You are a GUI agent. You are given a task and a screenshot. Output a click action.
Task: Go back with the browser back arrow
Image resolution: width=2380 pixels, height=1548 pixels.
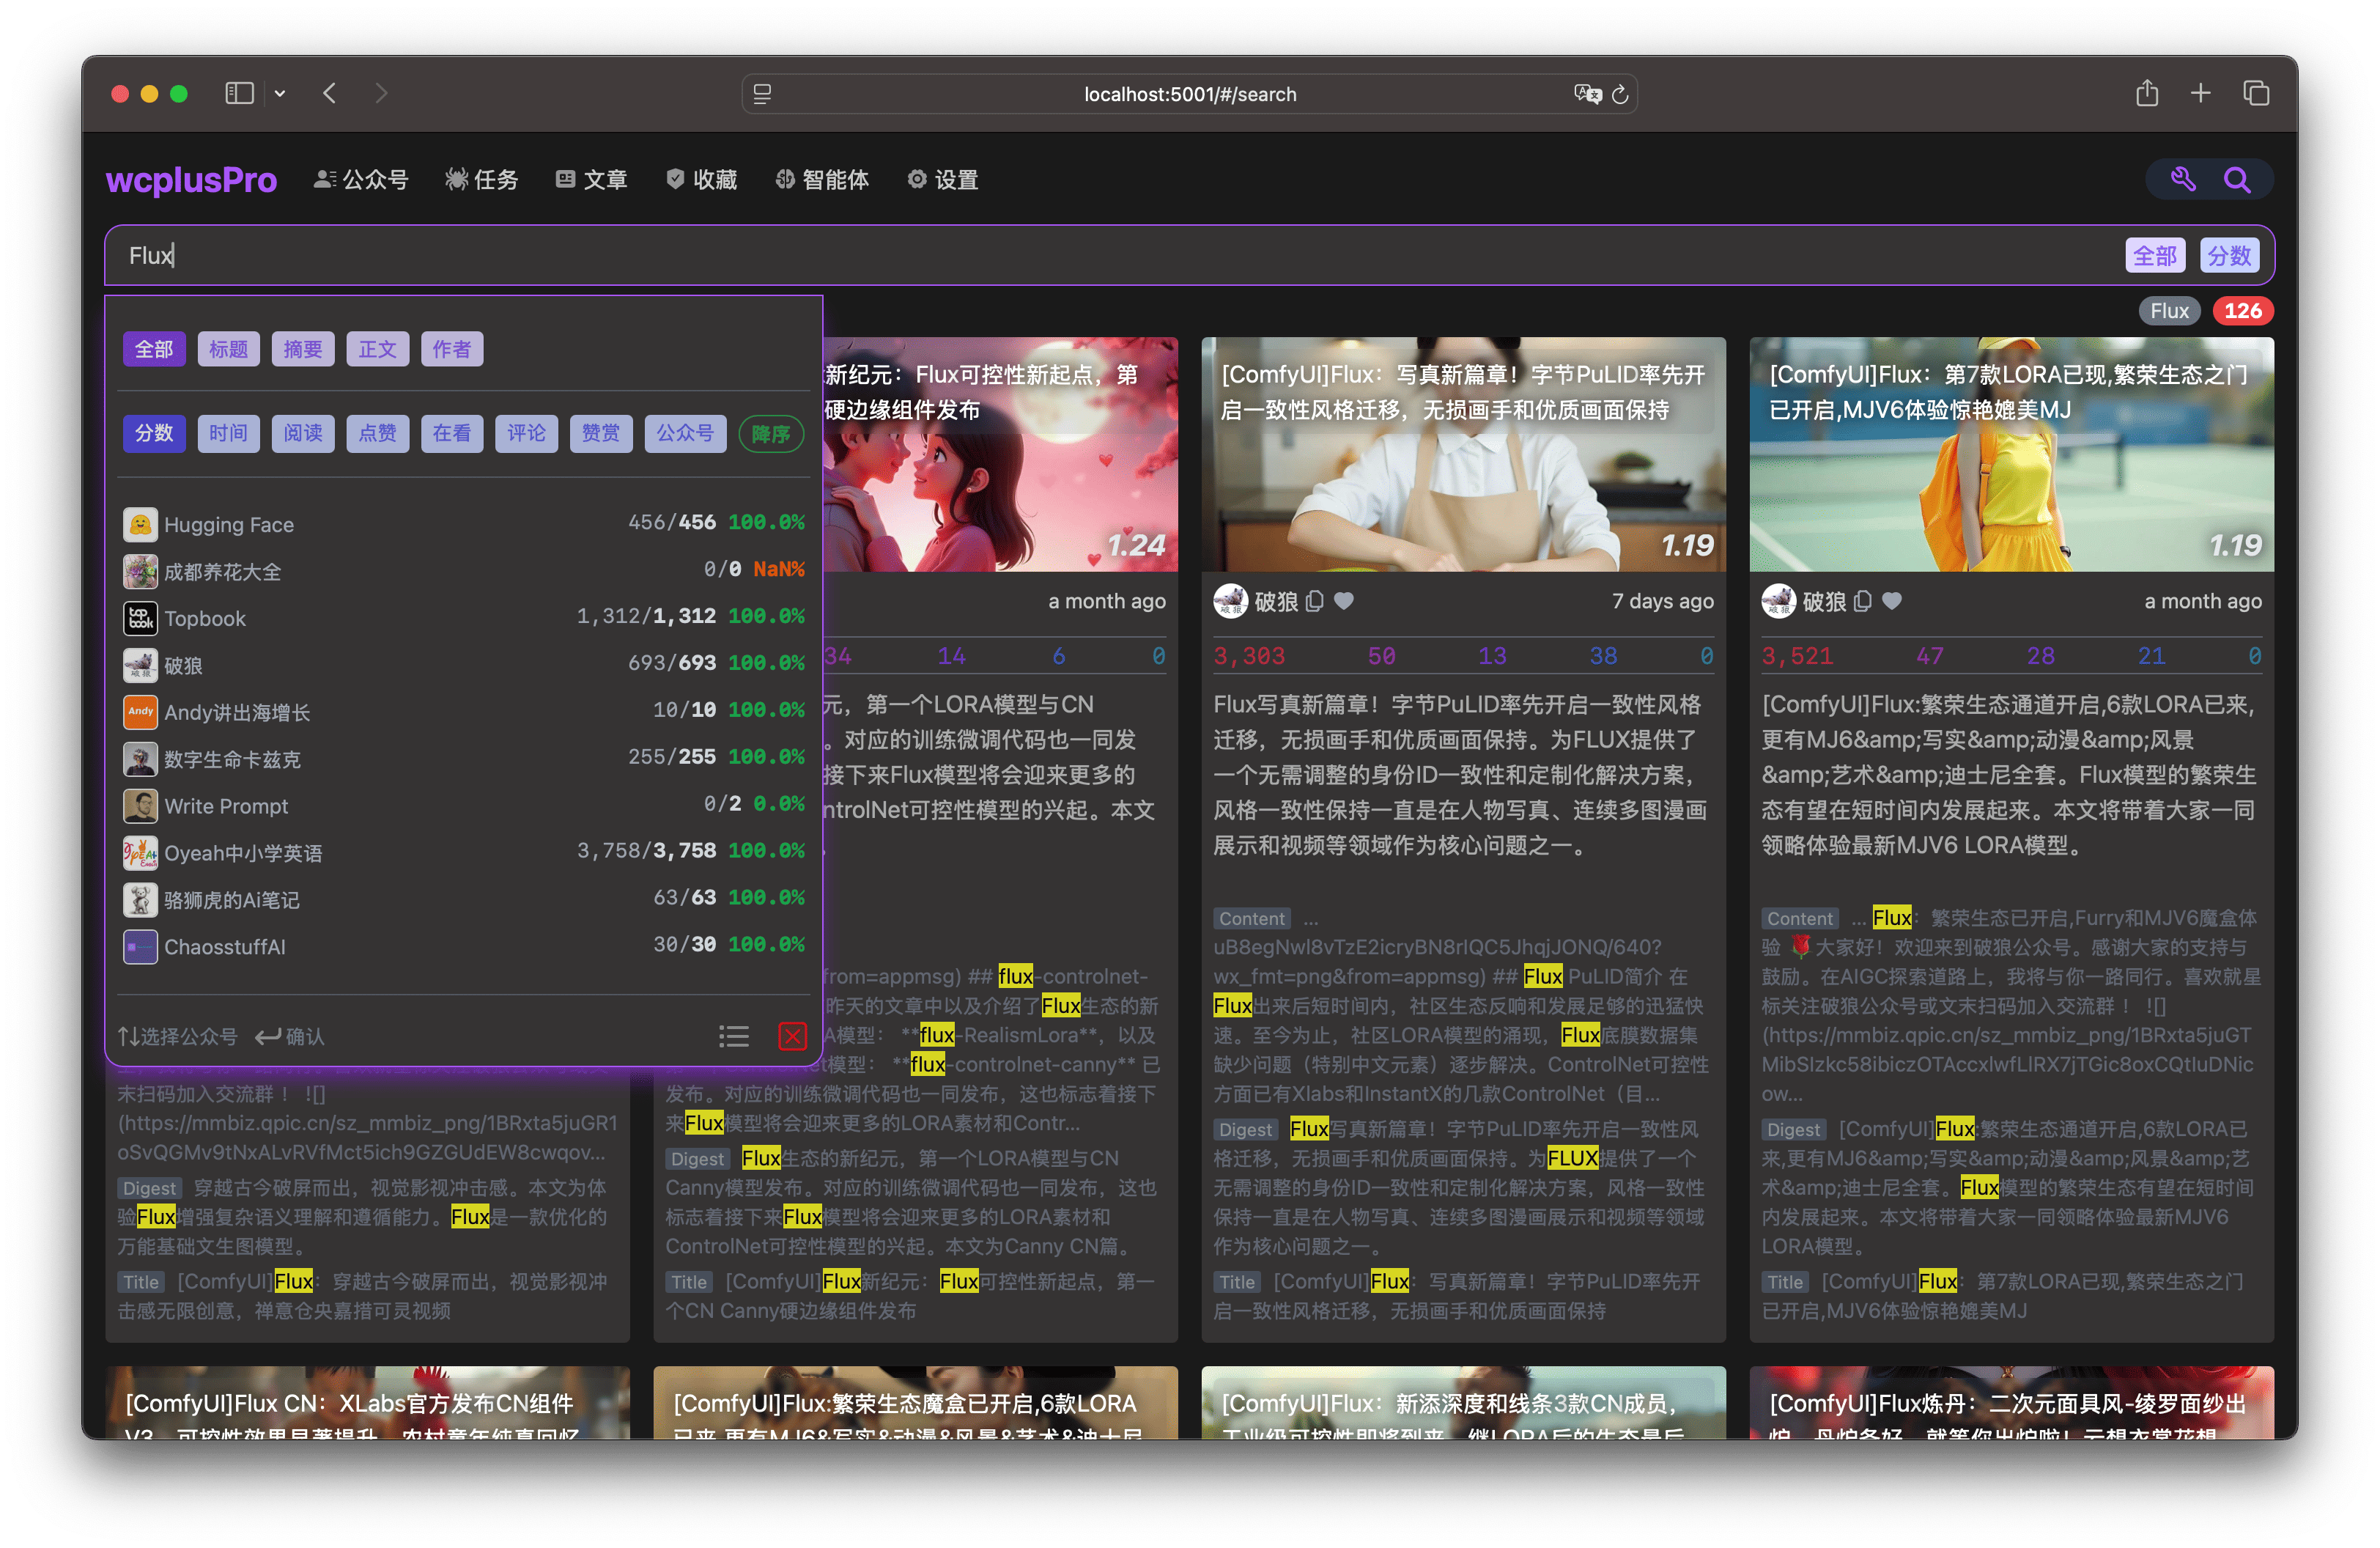(x=330, y=93)
